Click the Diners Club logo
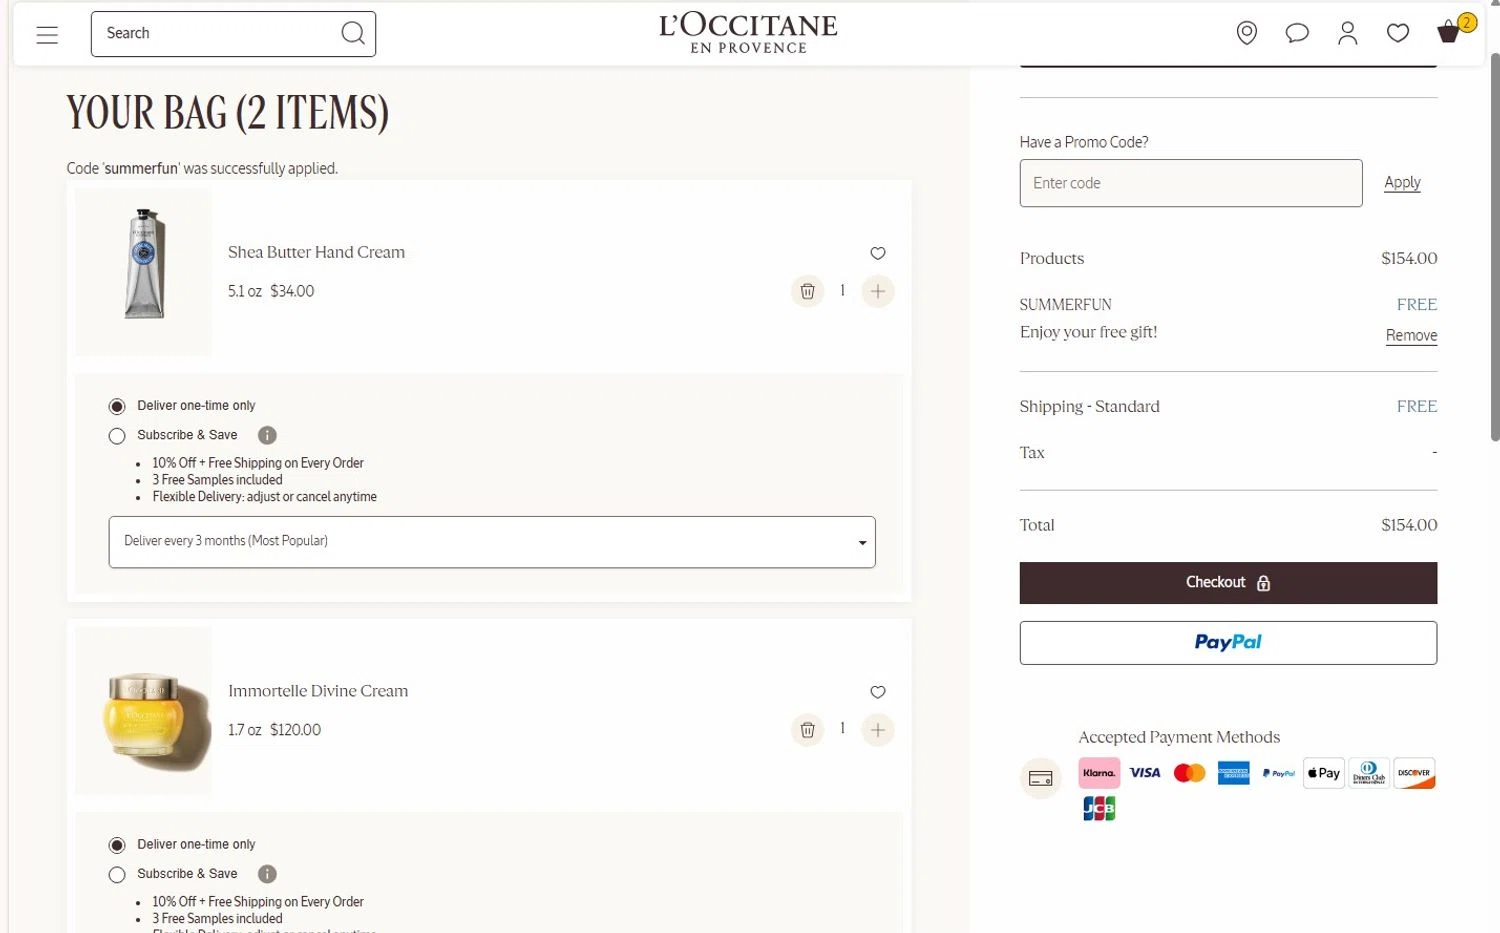This screenshot has height=933, width=1500. [1369, 773]
